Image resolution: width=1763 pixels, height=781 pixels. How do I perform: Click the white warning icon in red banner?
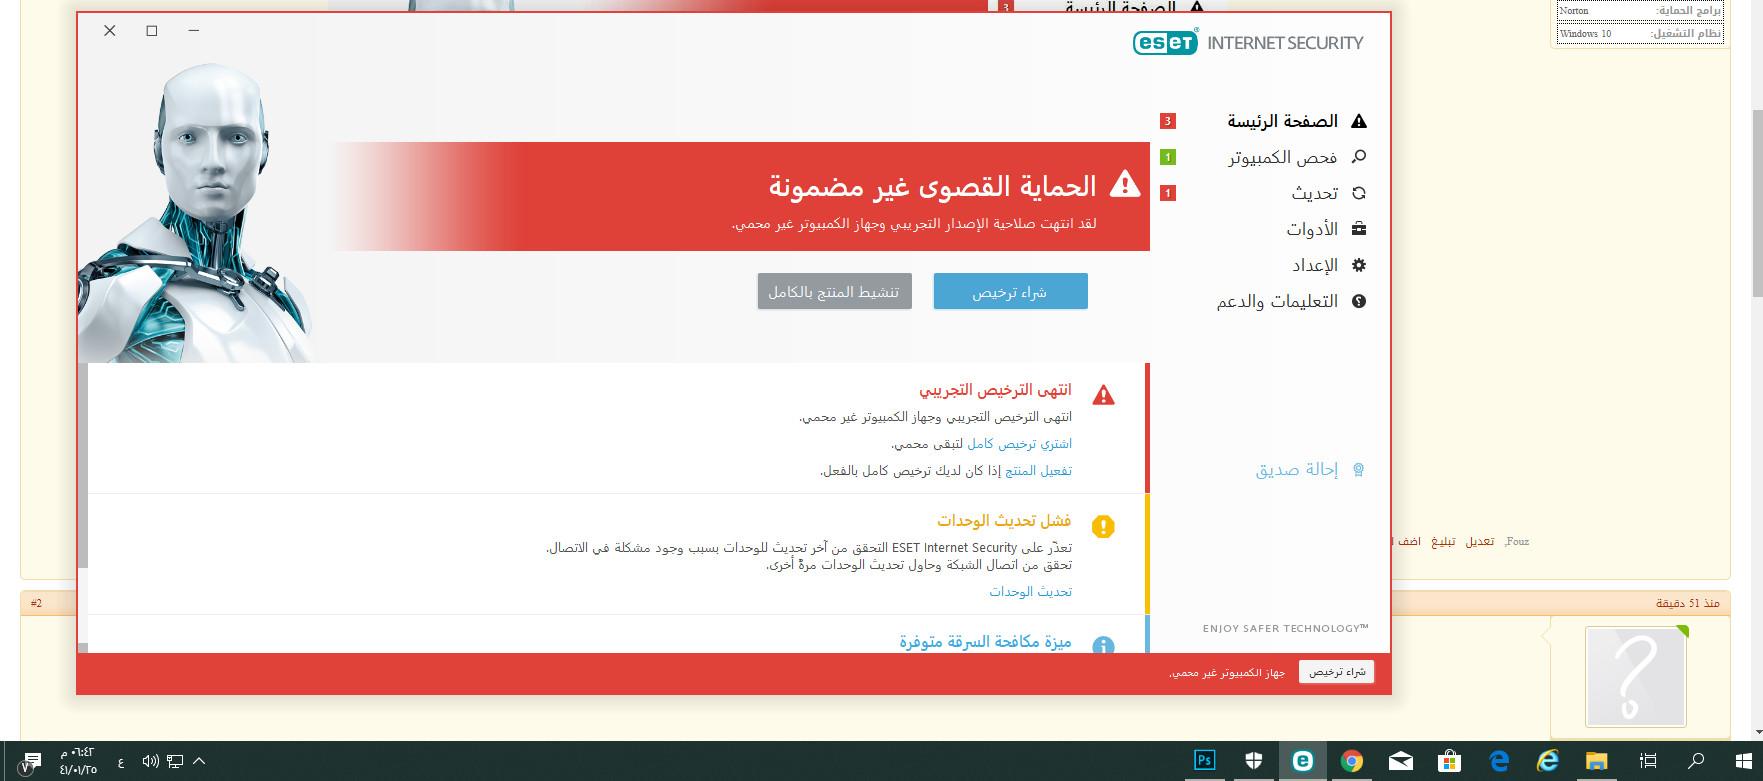point(1125,184)
